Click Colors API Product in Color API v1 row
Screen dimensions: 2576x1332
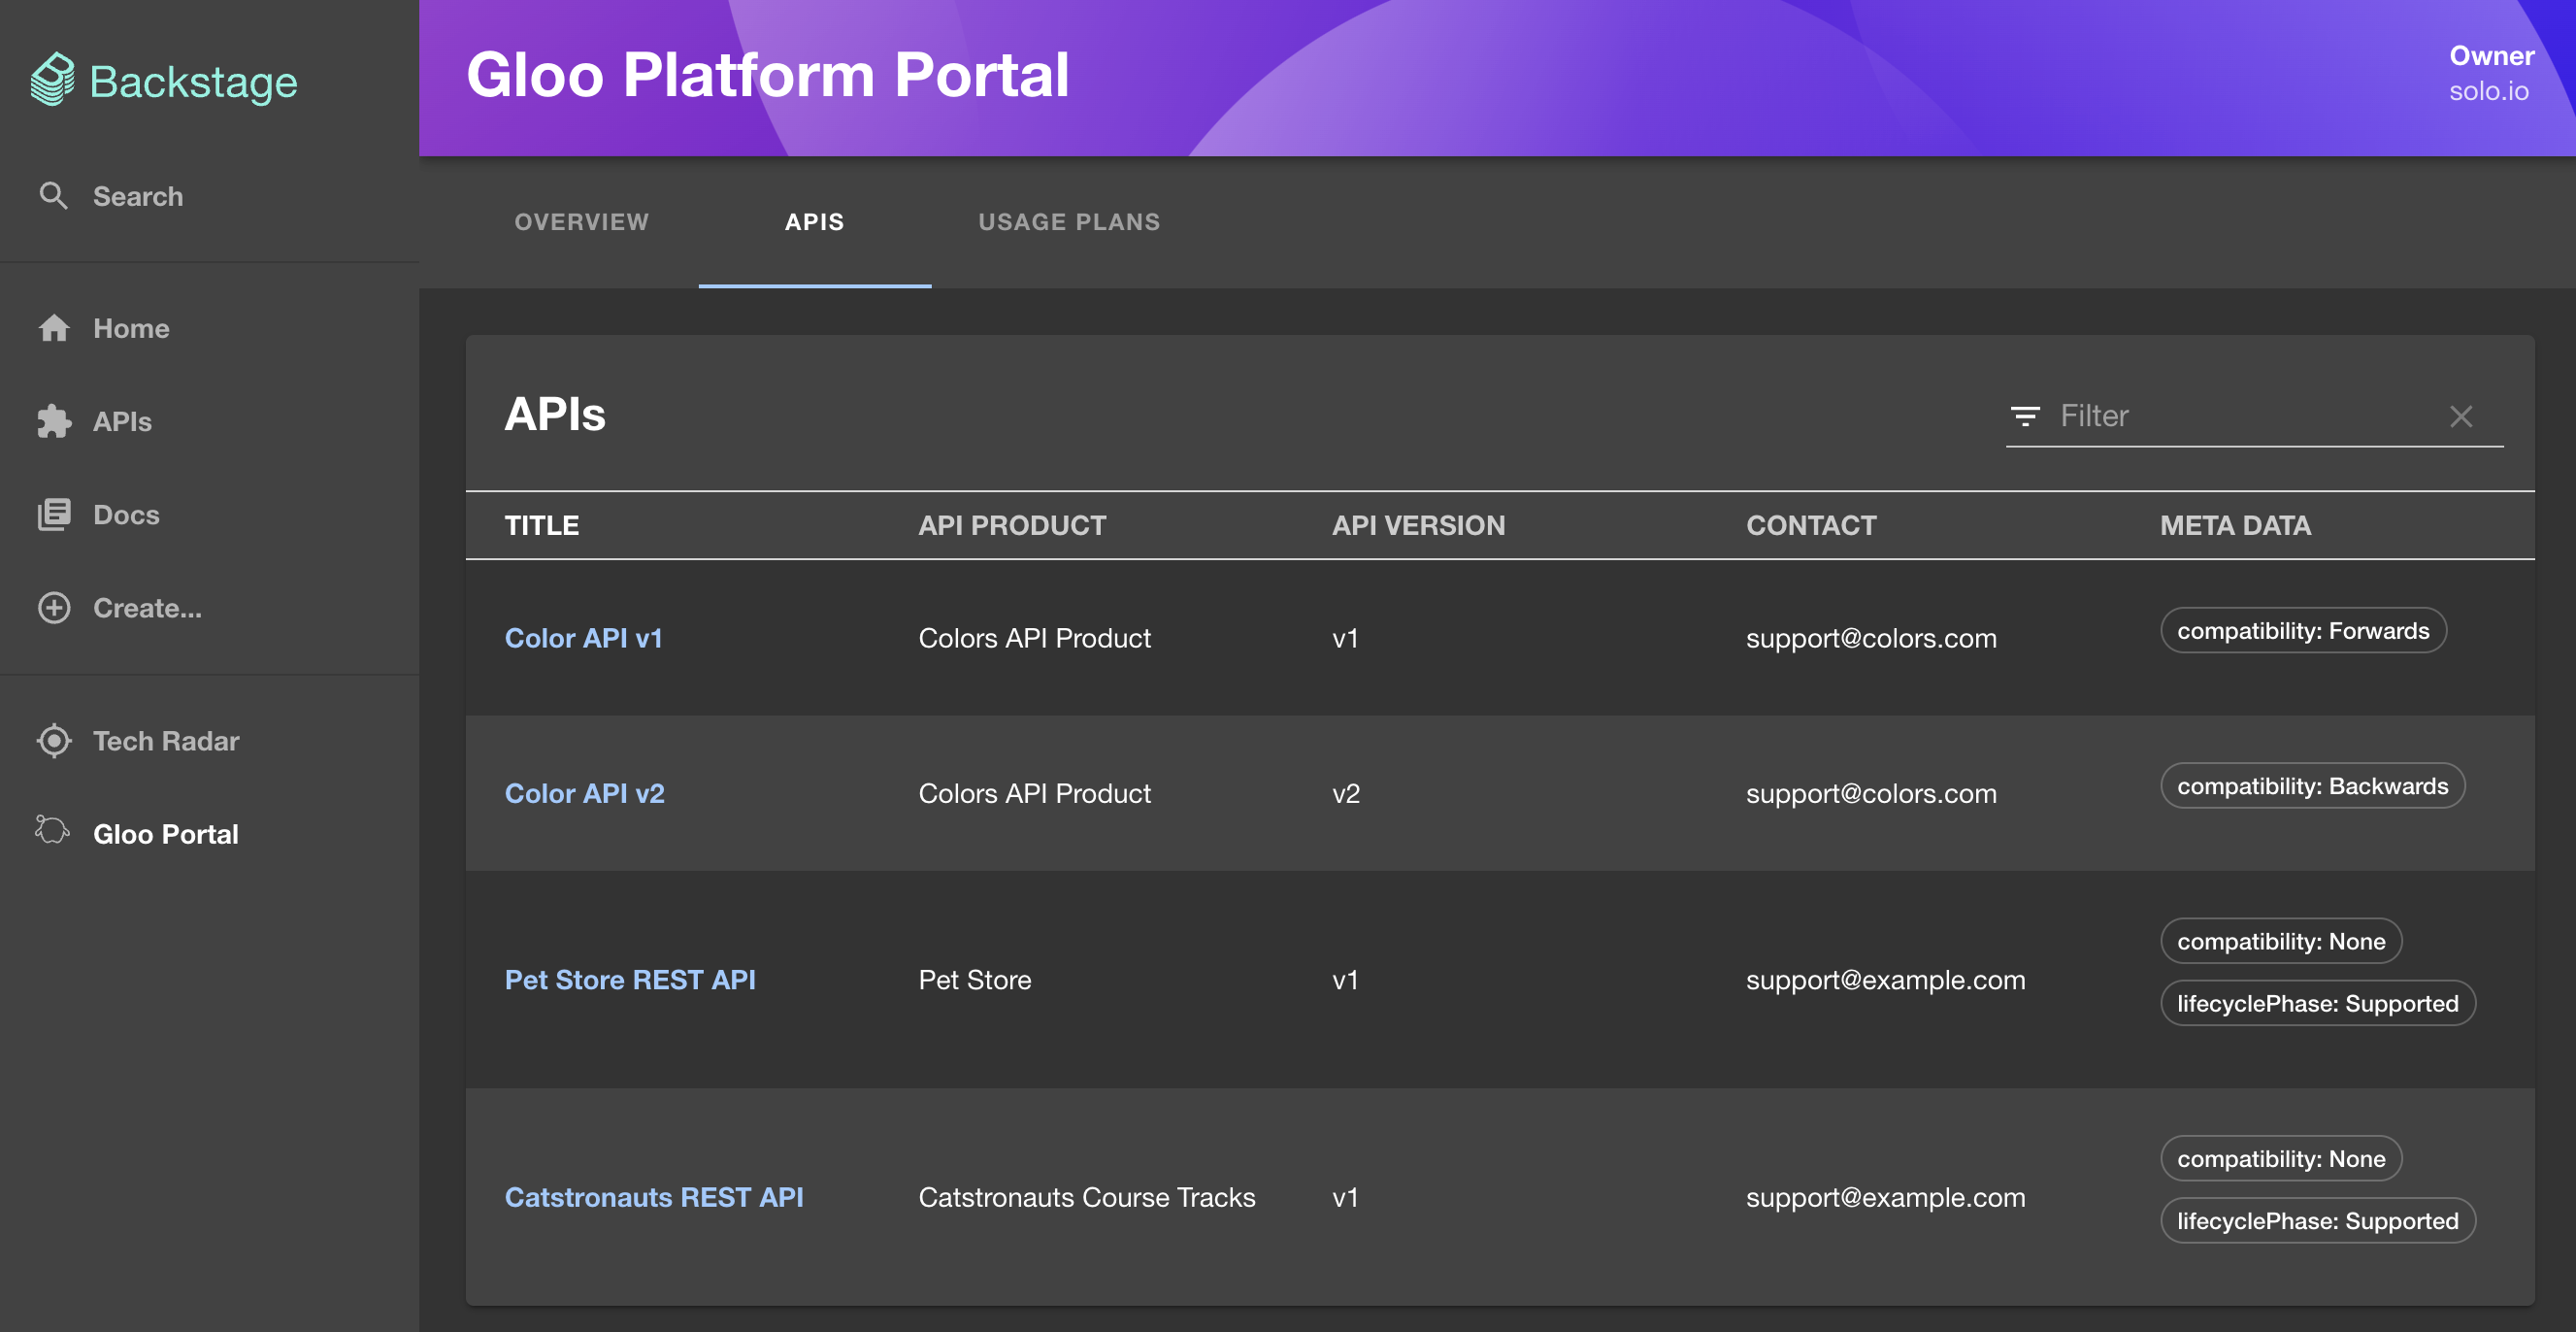1034,638
